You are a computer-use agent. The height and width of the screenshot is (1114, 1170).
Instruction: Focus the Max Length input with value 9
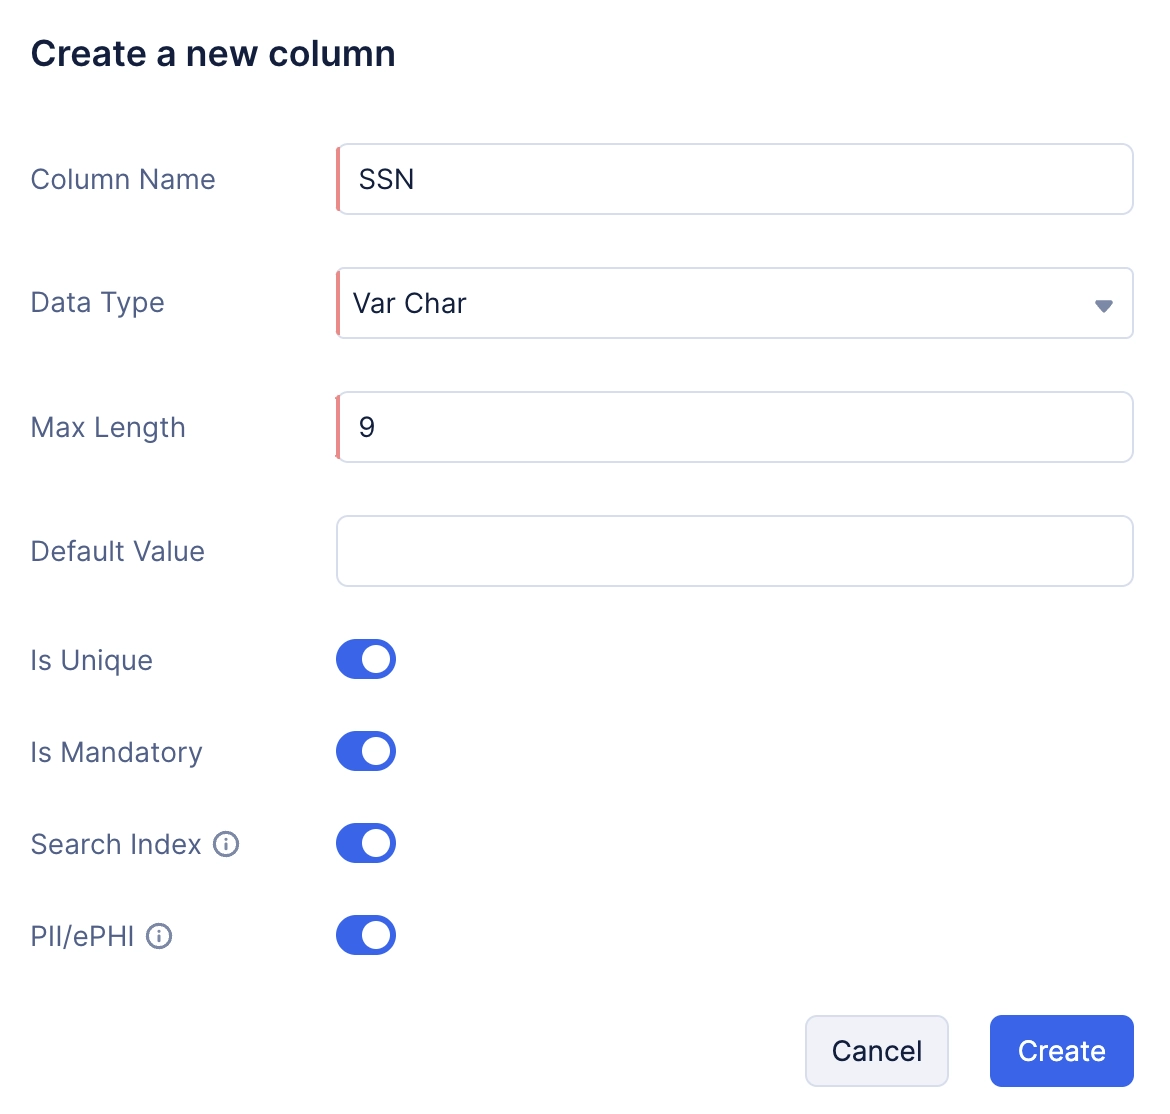tap(735, 427)
